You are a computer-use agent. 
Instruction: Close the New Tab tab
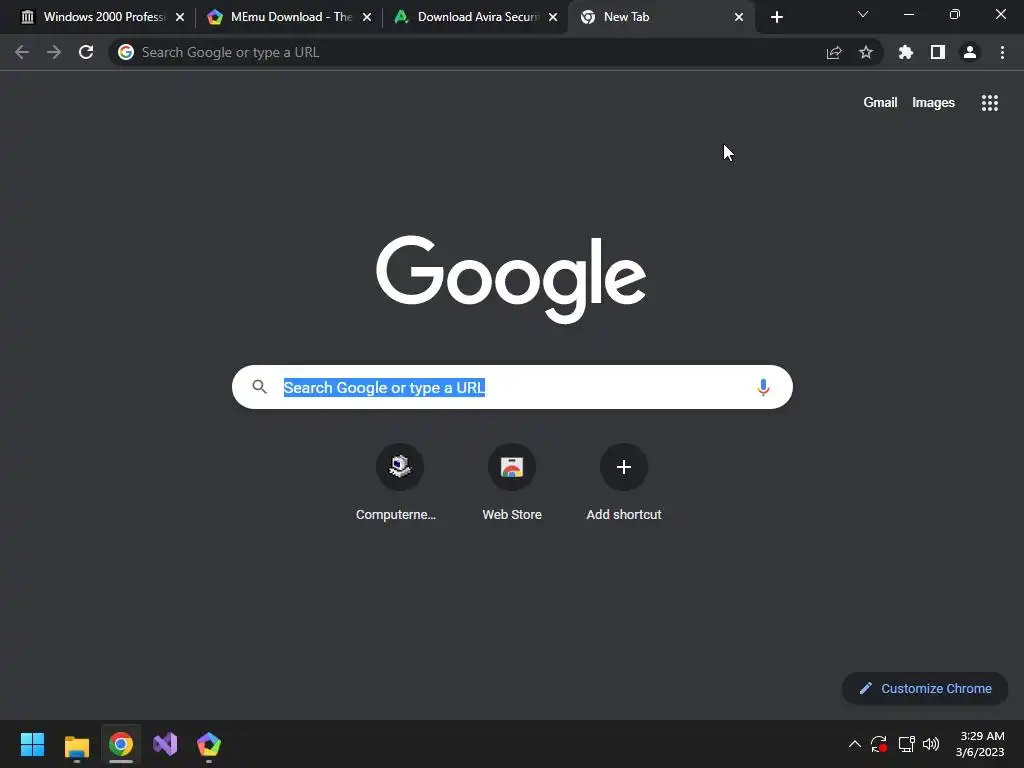pos(739,17)
